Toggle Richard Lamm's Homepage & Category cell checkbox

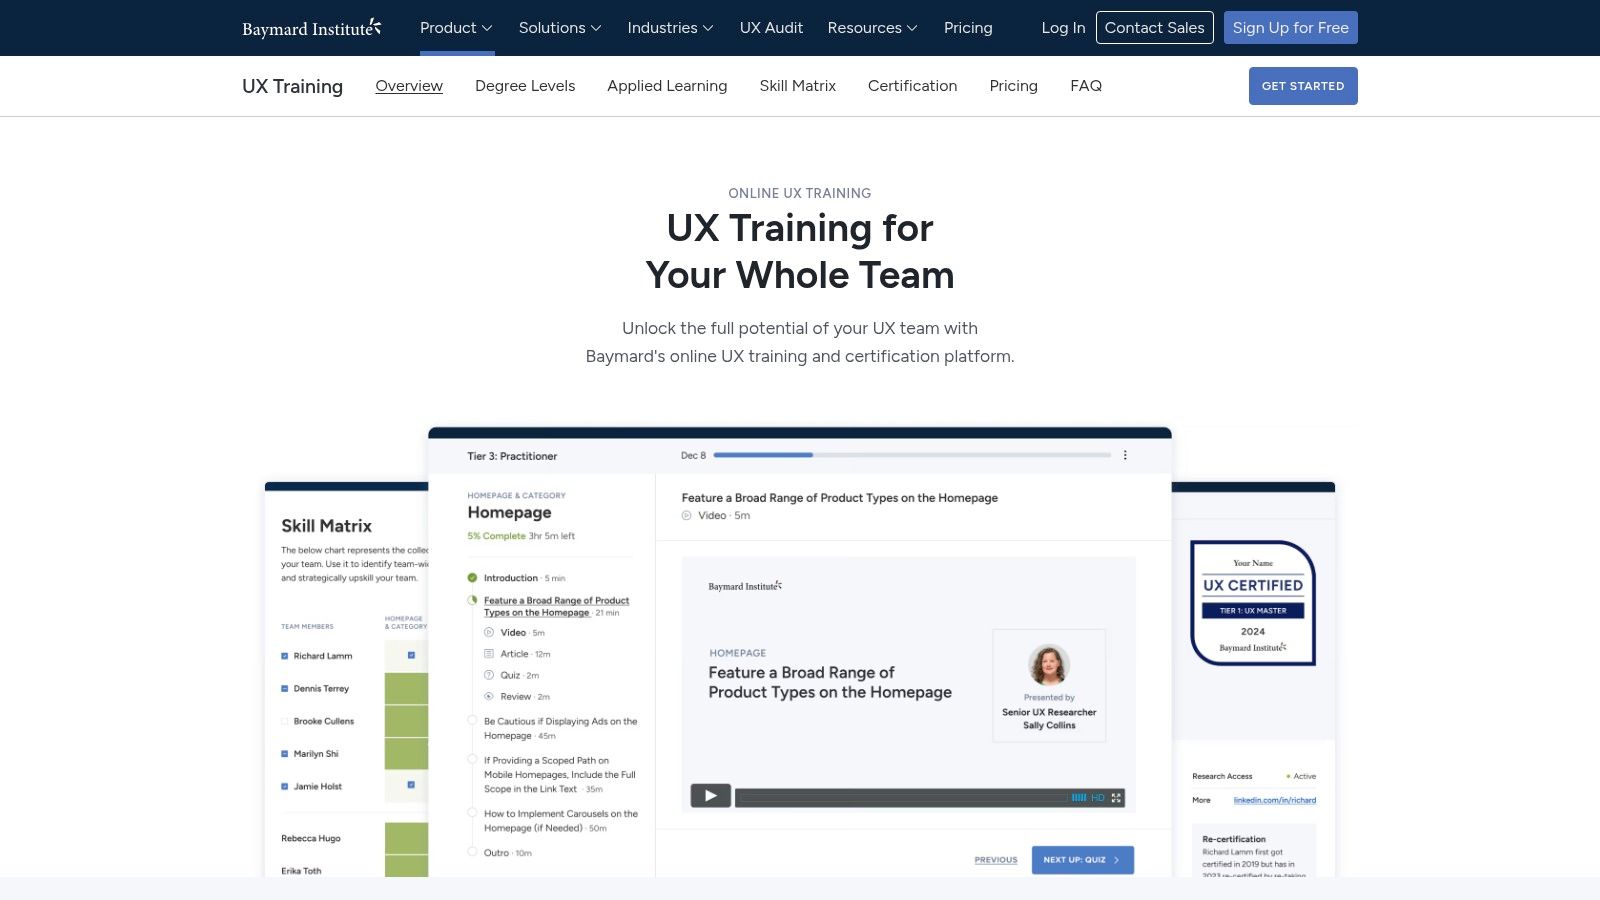411,655
